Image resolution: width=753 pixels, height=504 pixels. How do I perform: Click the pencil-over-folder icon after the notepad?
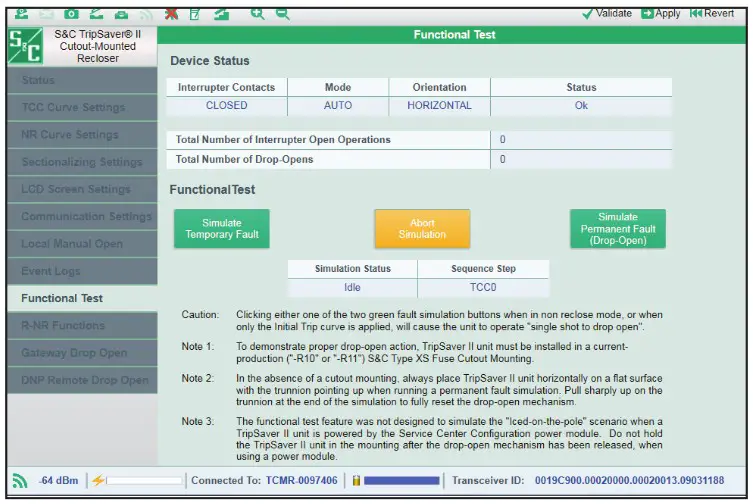(221, 14)
